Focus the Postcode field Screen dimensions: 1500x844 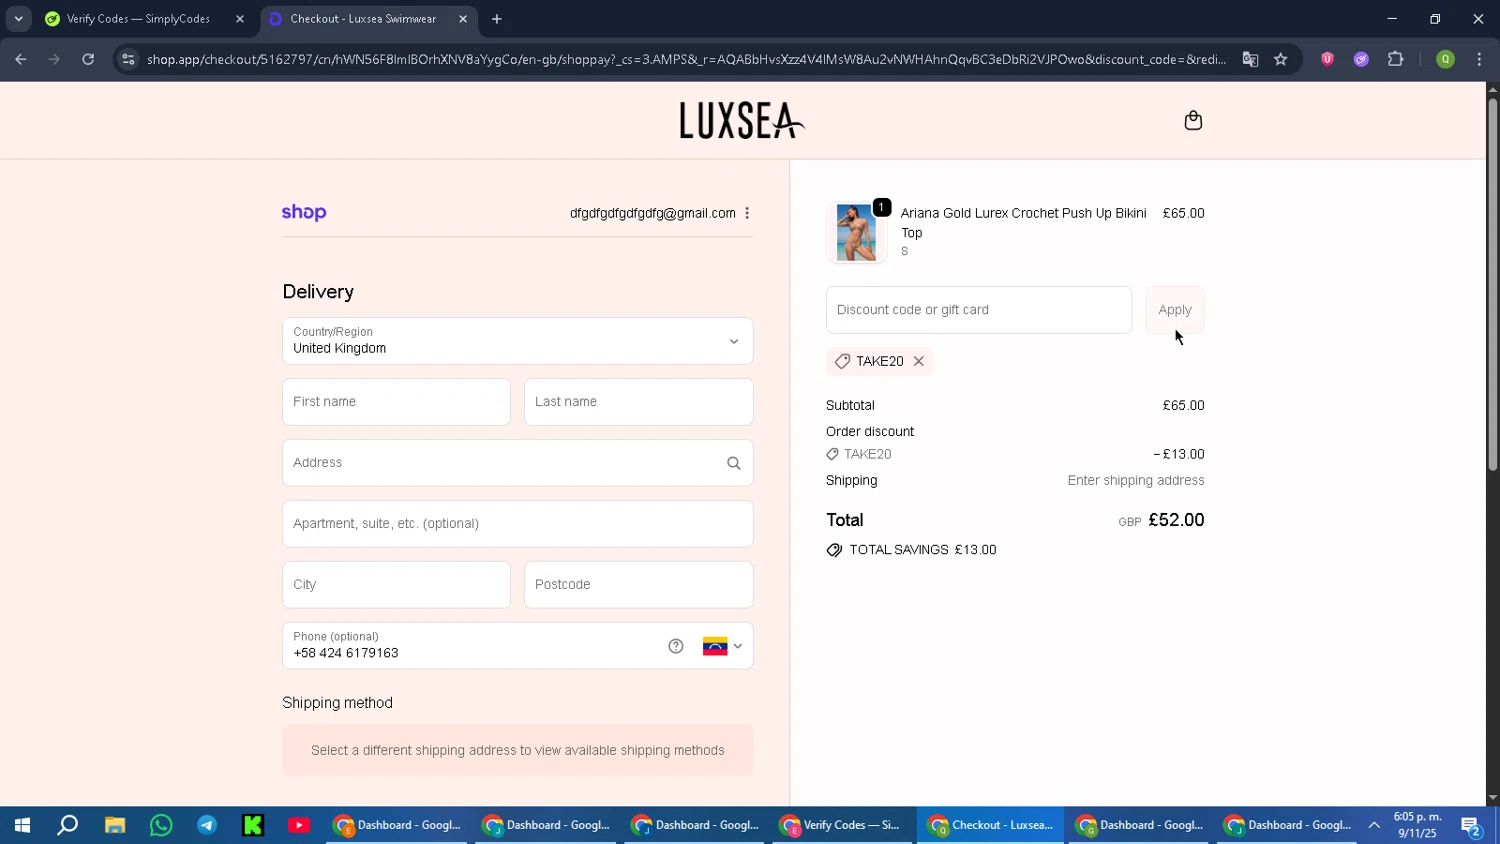click(x=638, y=585)
